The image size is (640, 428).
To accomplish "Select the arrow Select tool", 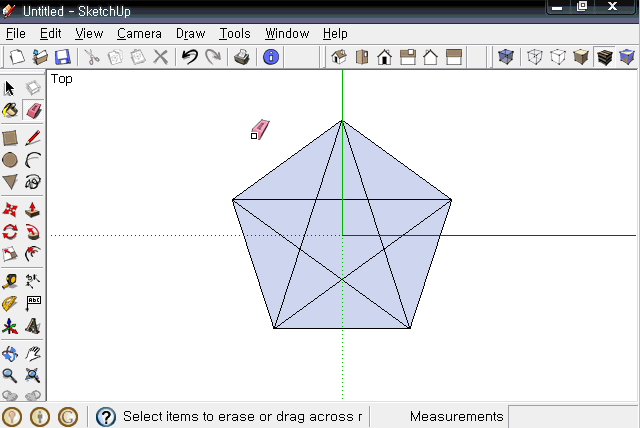I will pyautogui.click(x=10, y=88).
